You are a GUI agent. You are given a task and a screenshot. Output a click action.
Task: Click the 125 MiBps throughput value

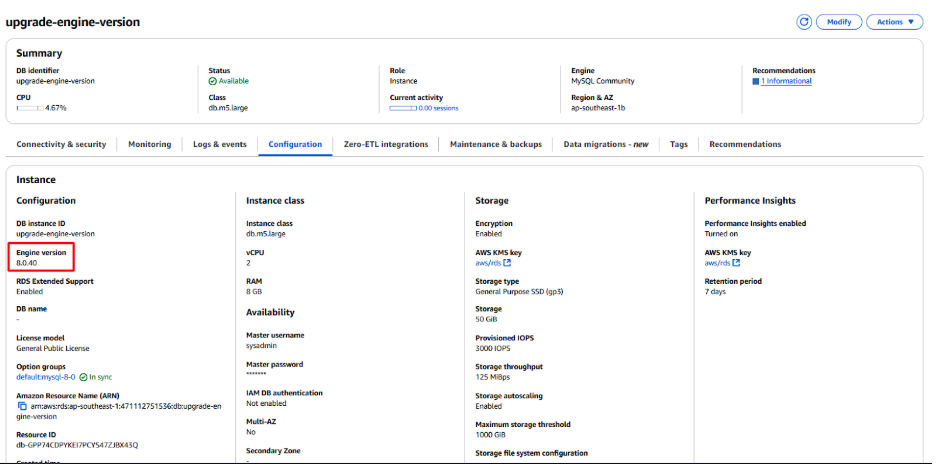point(492,377)
